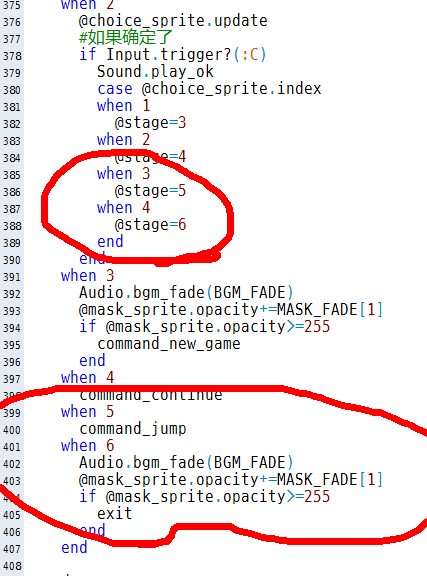The height and width of the screenshot is (576, 427).
Task: Click line number 391 in the gutter
Action: pos(12,277)
